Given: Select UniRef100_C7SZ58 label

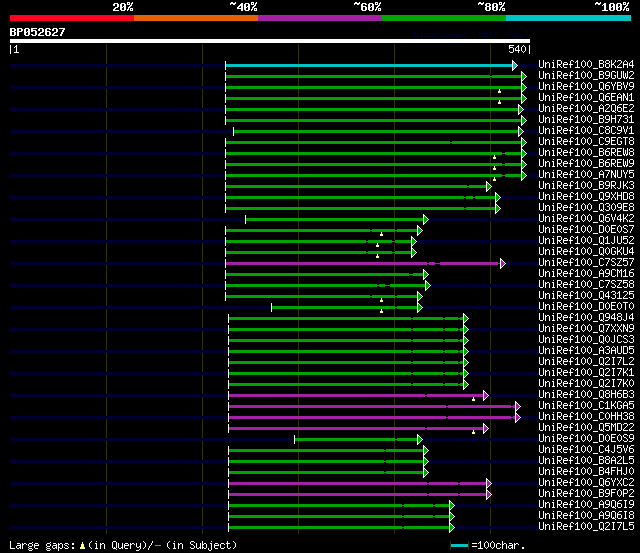Looking at the screenshot, I should point(586,284).
